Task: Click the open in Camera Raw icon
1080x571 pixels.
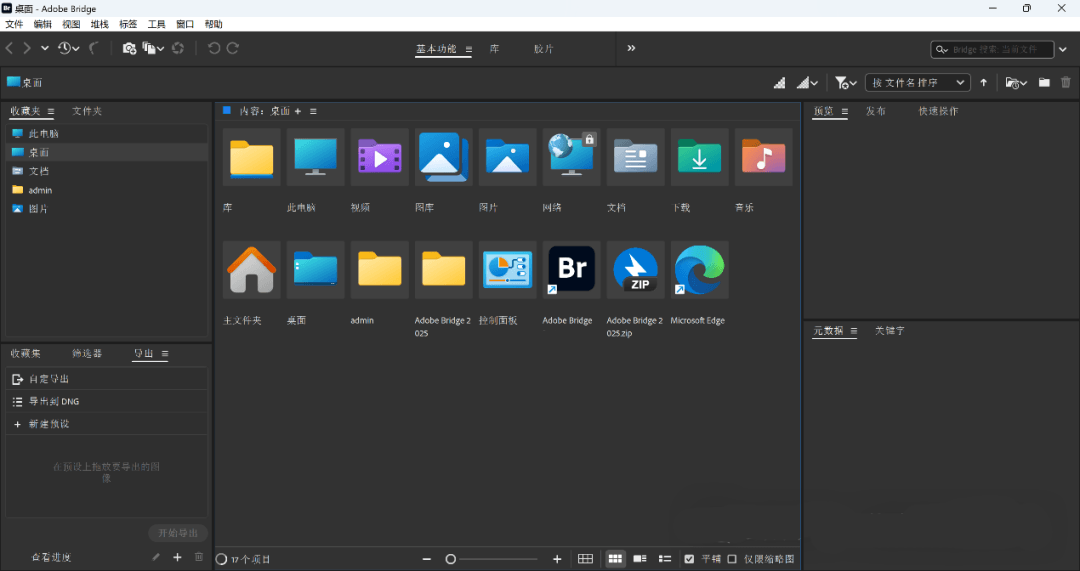Action: click(x=178, y=48)
